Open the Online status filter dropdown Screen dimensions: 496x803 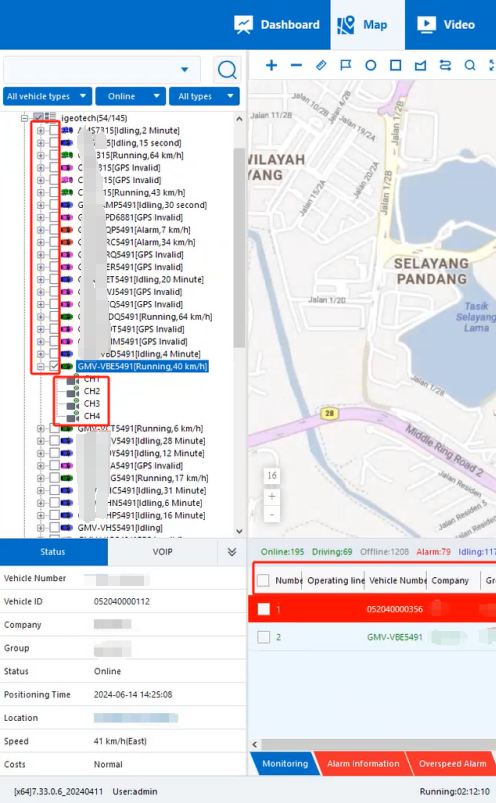pos(131,96)
